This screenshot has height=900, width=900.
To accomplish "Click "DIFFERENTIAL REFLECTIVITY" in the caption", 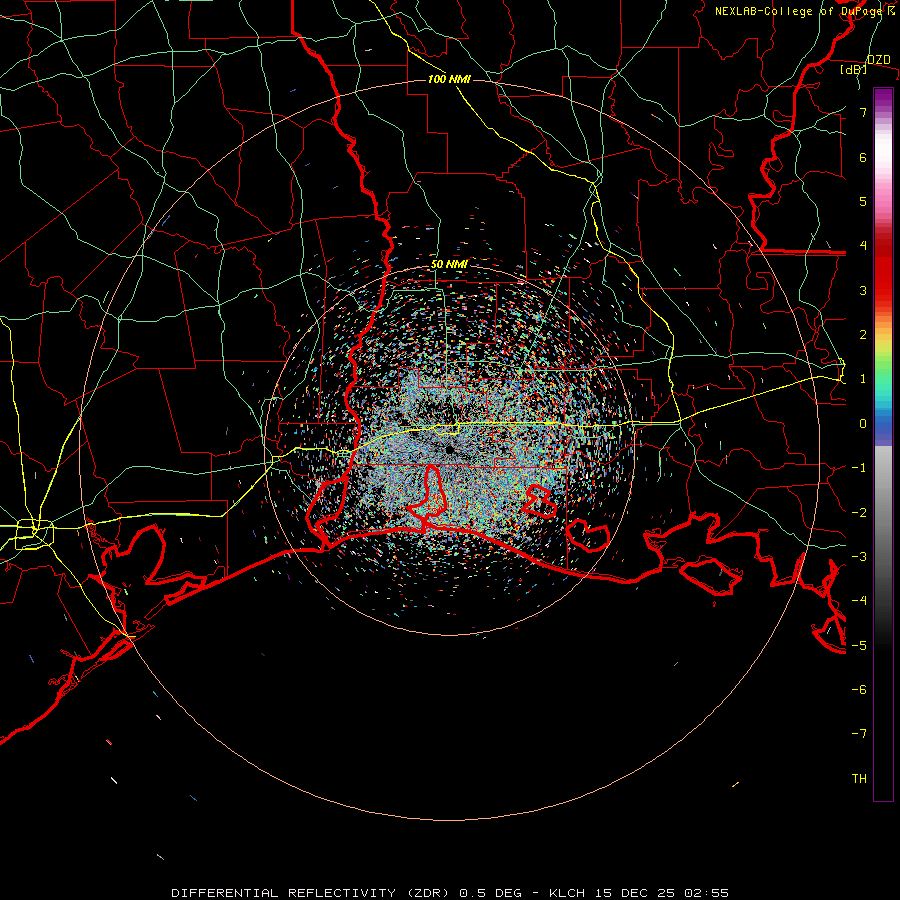I will 284,893.
